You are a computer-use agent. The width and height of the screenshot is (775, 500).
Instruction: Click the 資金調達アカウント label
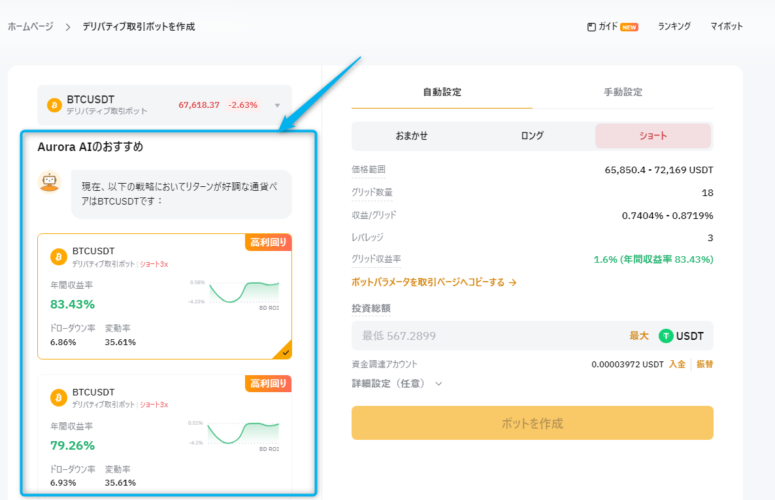point(384,364)
